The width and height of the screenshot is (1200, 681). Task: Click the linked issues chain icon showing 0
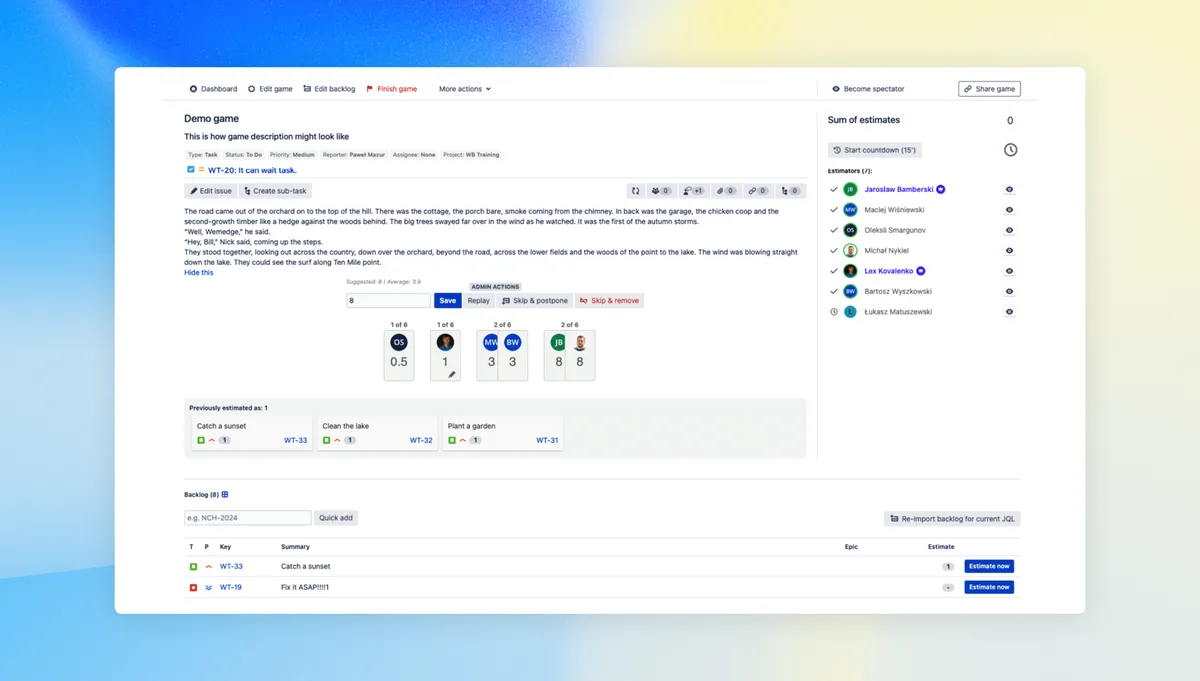759,191
